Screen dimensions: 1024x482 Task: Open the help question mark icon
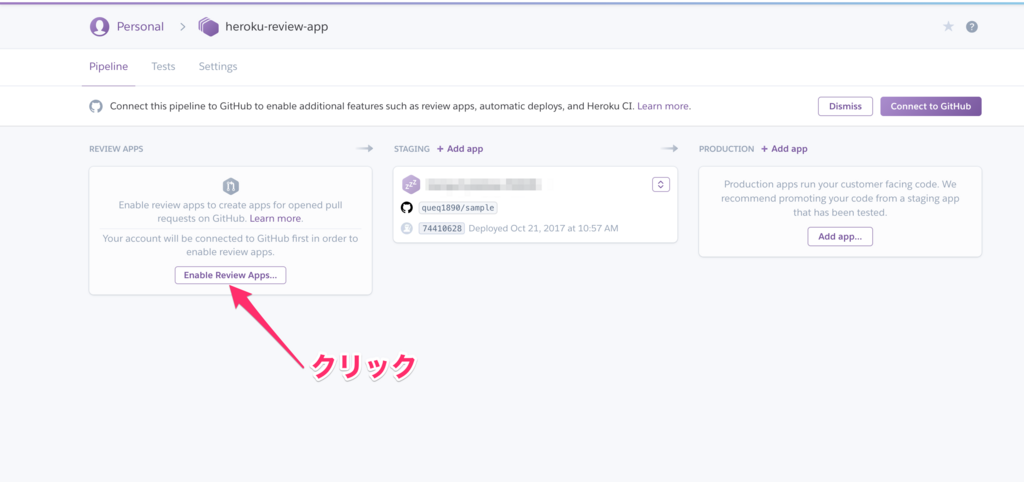(972, 27)
